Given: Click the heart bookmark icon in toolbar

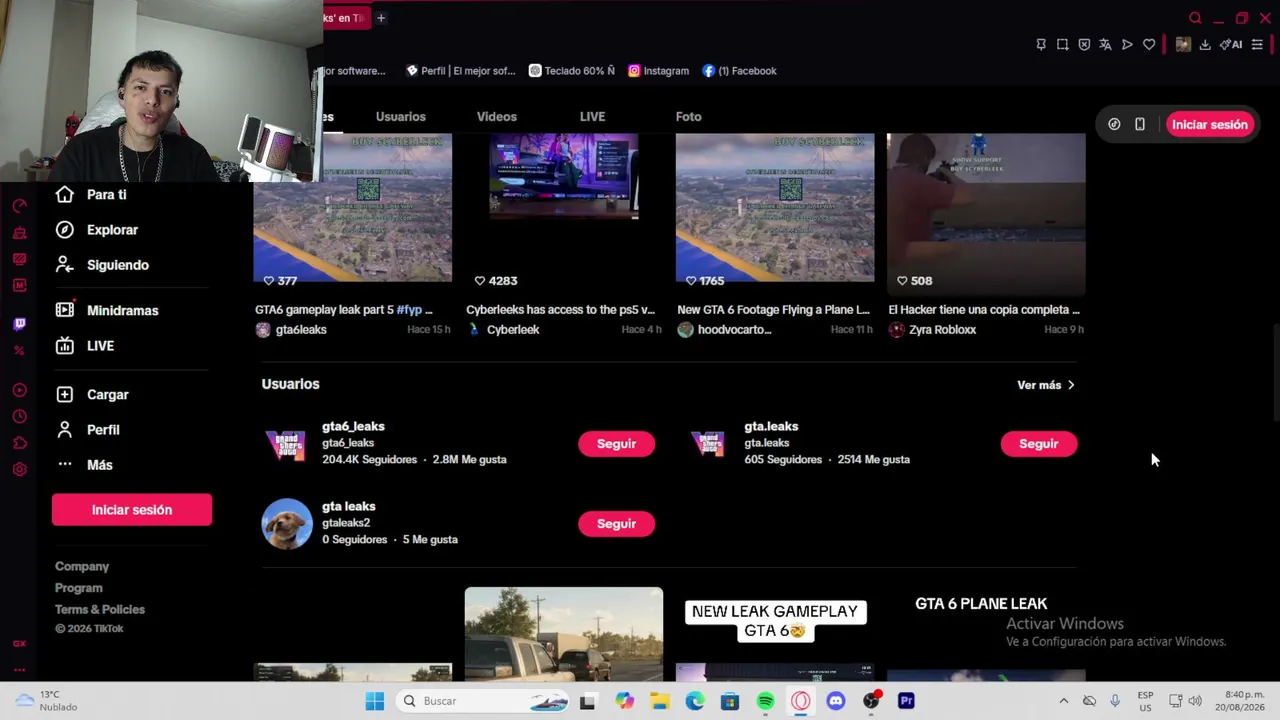Looking at the screenshot, I should pos(1149,45).
